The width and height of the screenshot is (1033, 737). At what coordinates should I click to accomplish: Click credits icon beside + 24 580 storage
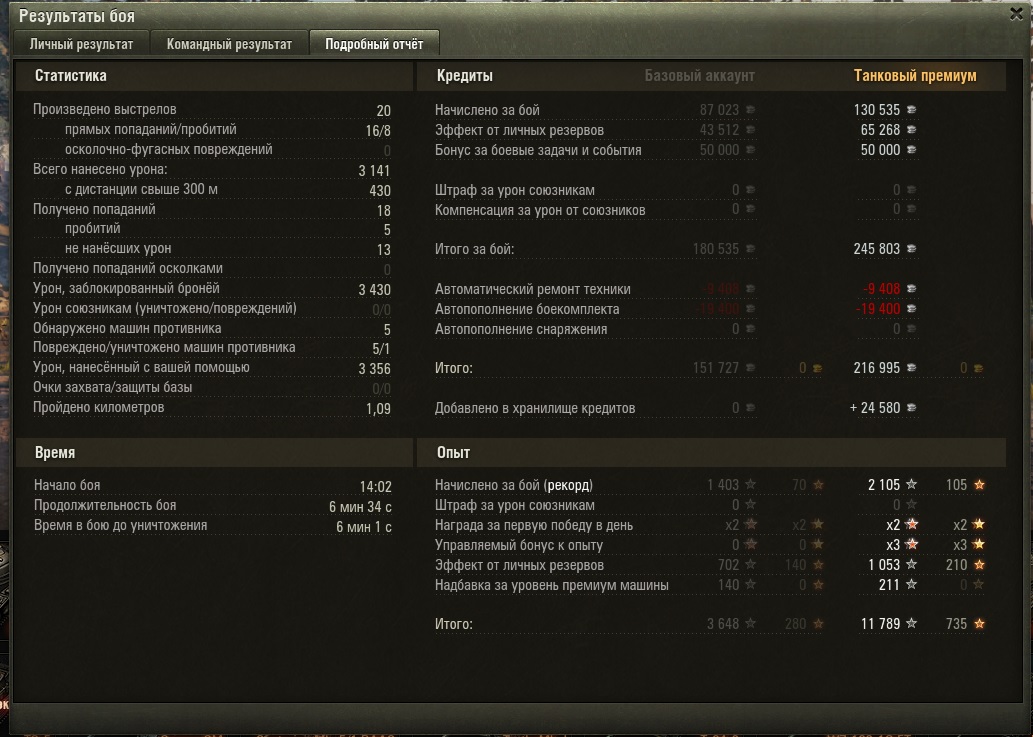(x=912, y=408)
